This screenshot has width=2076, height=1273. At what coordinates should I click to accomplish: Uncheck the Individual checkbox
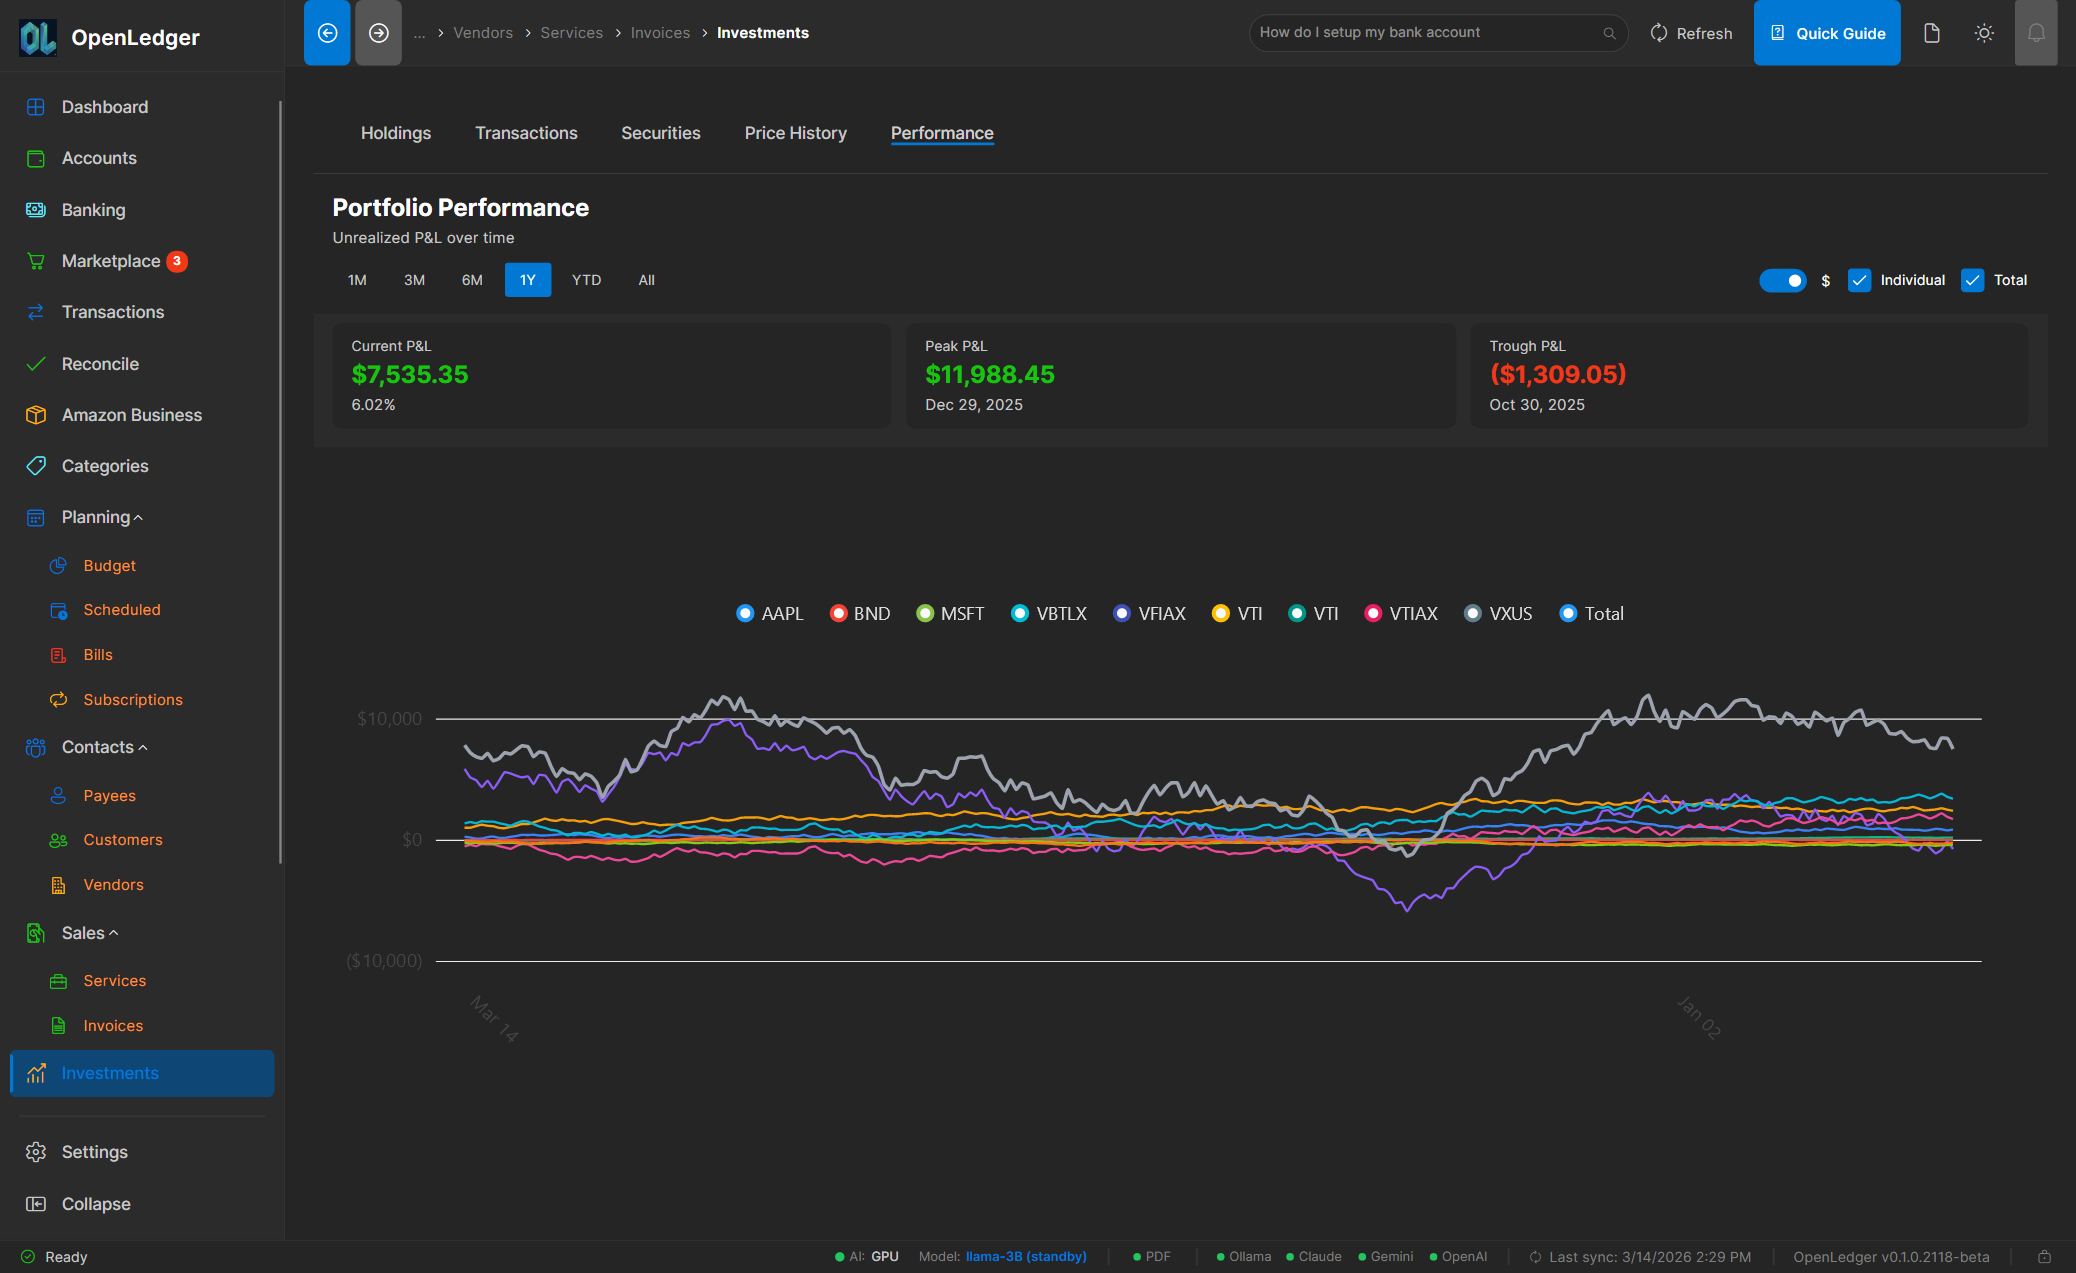1859,280
